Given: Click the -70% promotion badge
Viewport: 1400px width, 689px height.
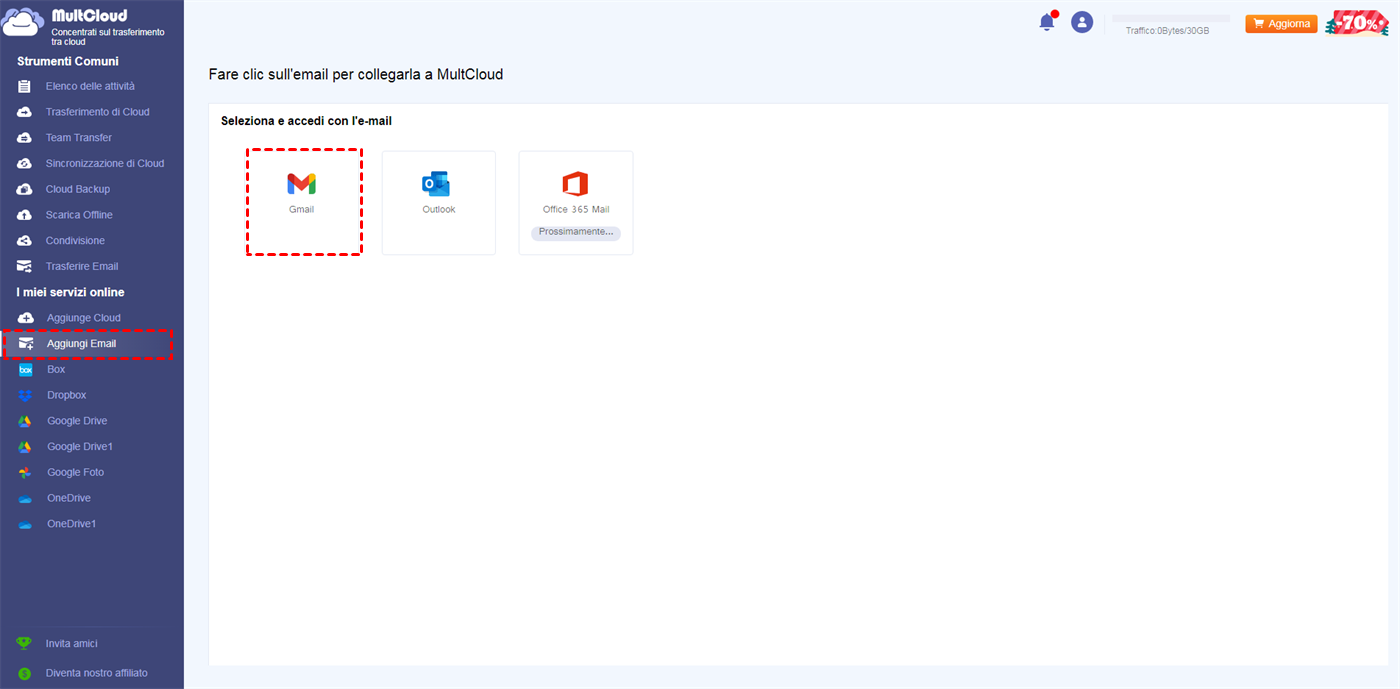Looking at the screenshot, I should pos(1357,23).
